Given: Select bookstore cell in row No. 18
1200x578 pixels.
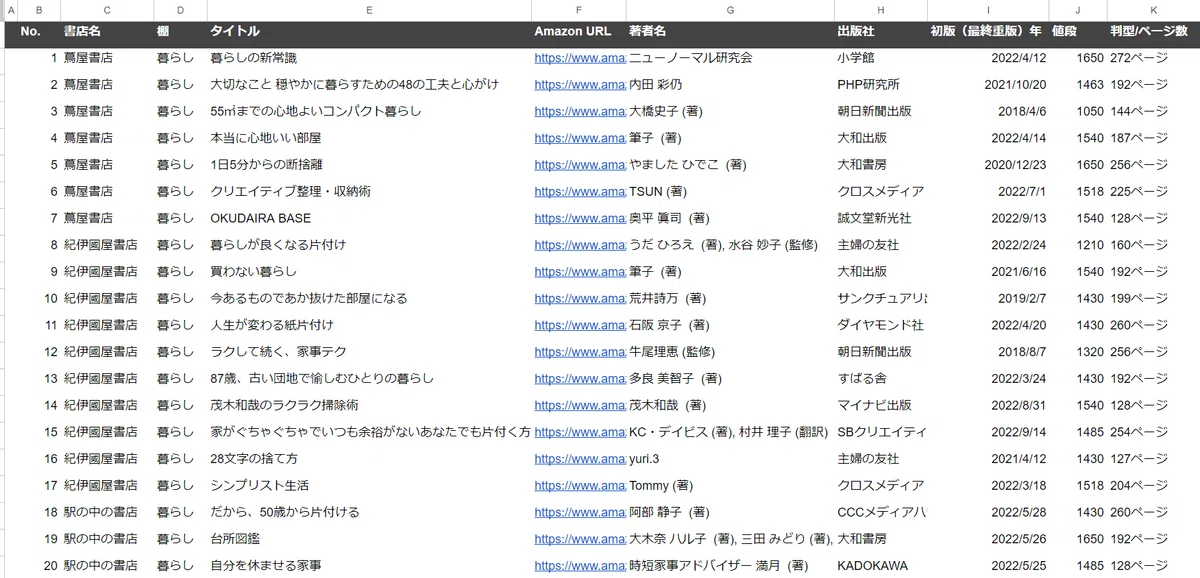Looking at the screenshot, I should 107,512.
